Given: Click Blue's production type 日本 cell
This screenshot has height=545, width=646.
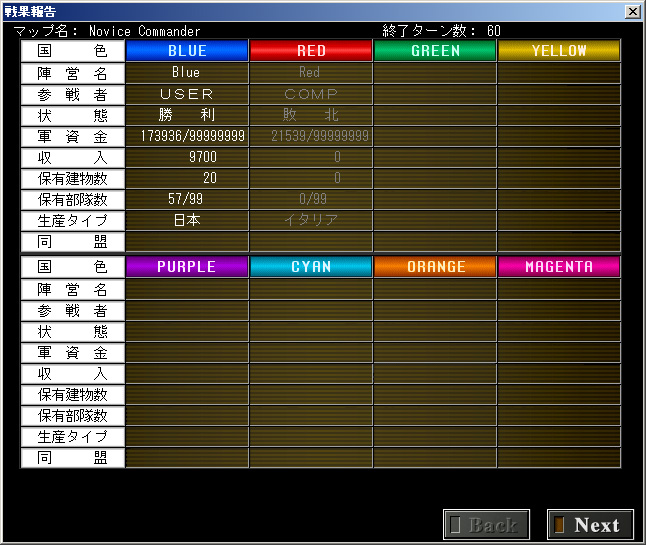Looking at the screenshot, I should [187, 220].
